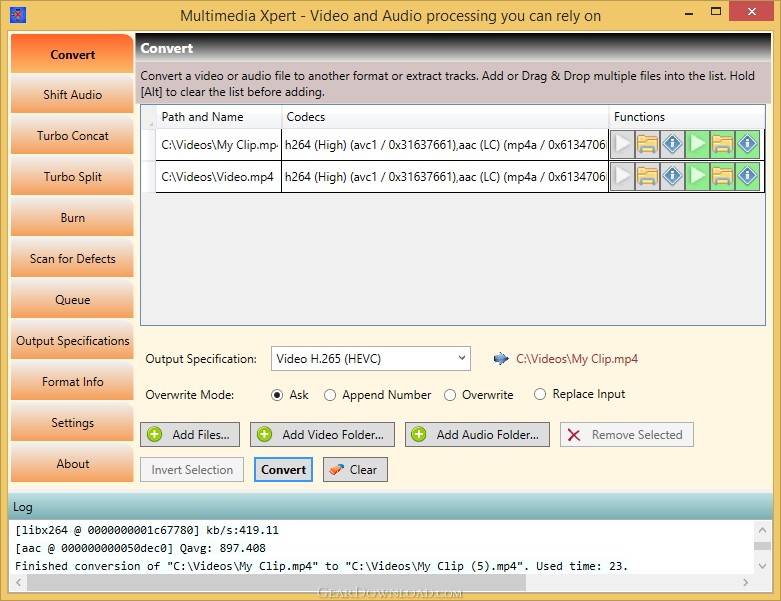Play the input file of My Clip.mp4 (gray play icon)
This screenshot has height=601, width=781.
[622, 144]
